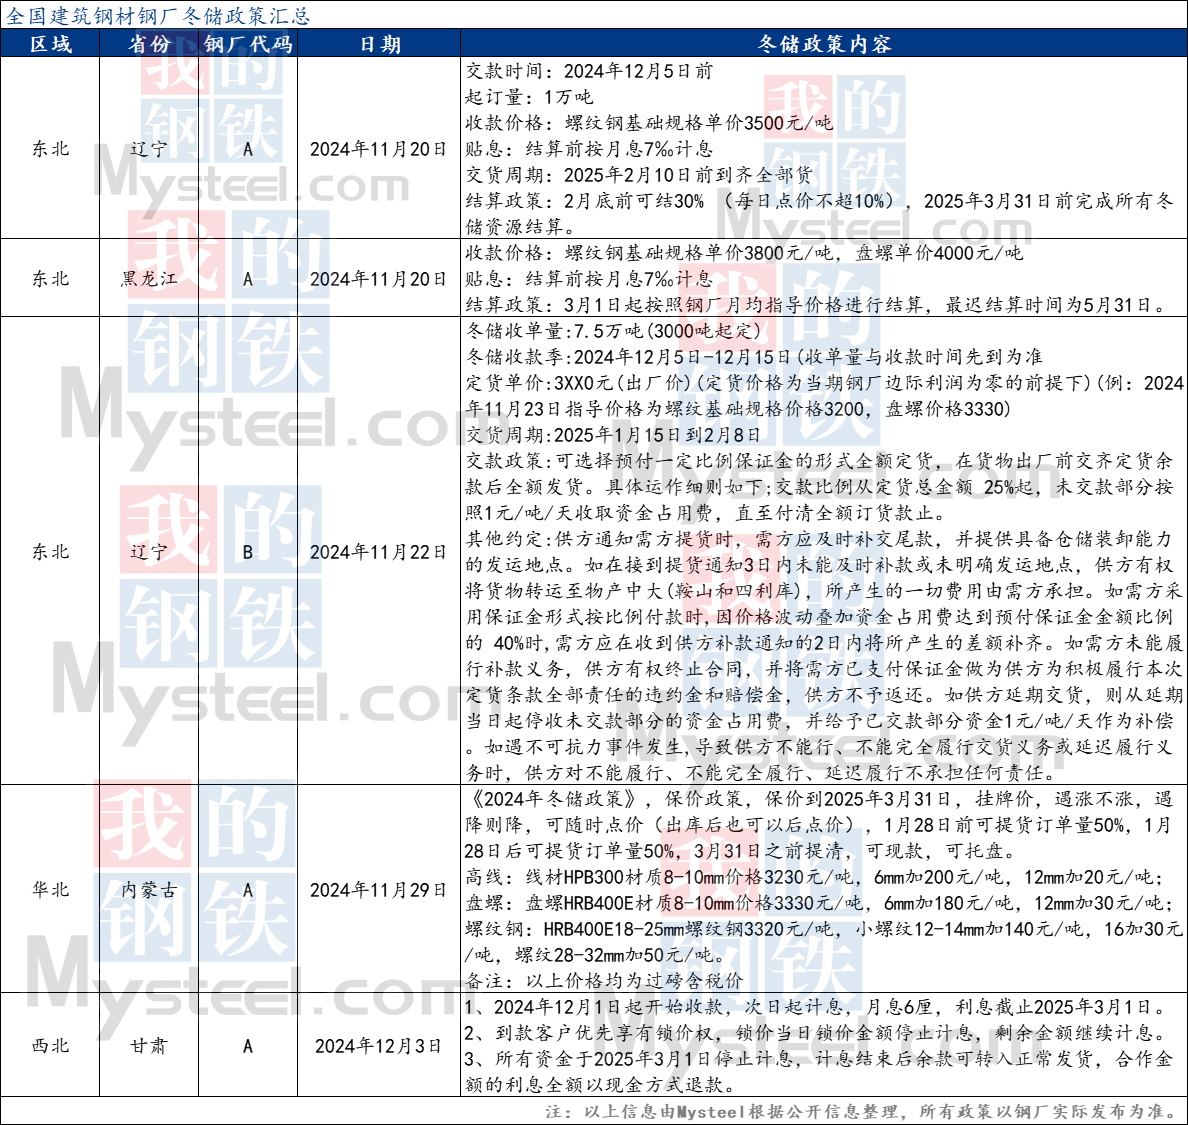This screenshot has width=1188, height=1125.
Task: Click the 华北 region cell
Action: click(x=50, y=889)
